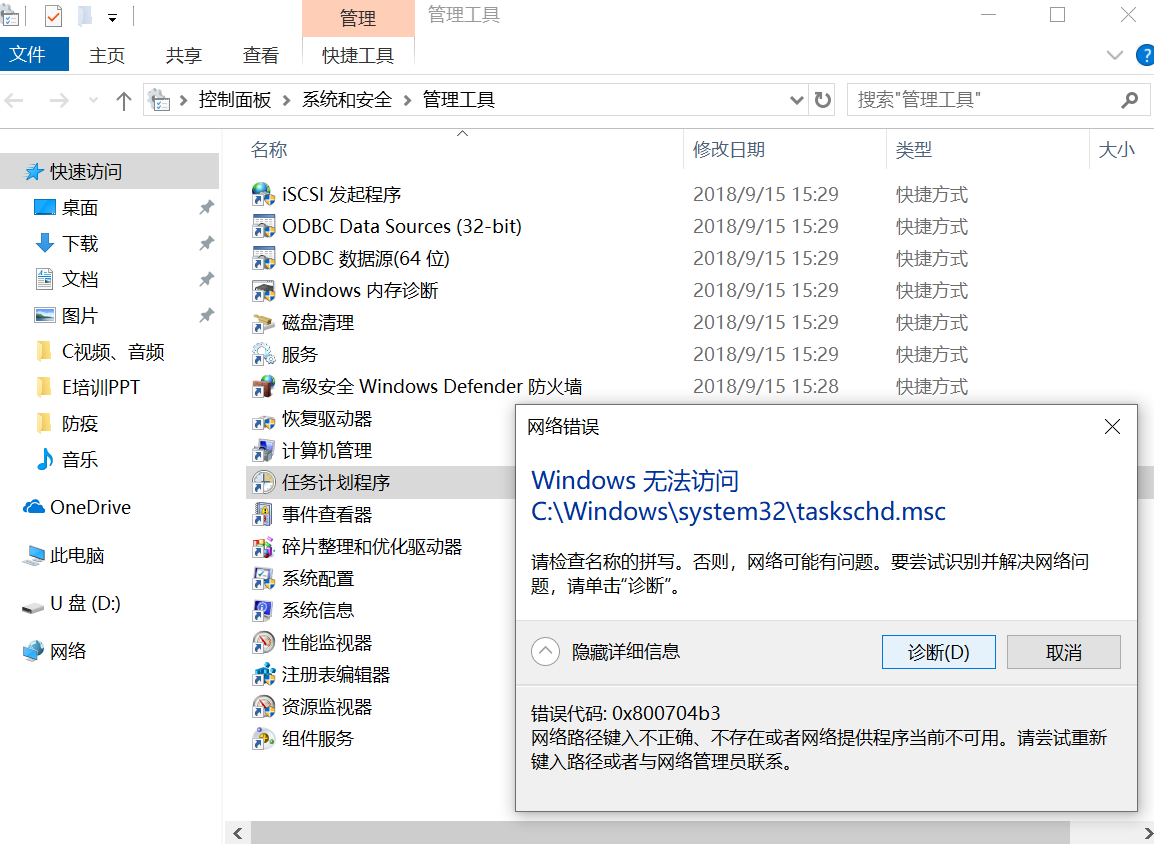The height and width of the screenshot is (844, 1154).
Task: Click horizontal scrollbar left arrow
Action: tap(238, 833)
